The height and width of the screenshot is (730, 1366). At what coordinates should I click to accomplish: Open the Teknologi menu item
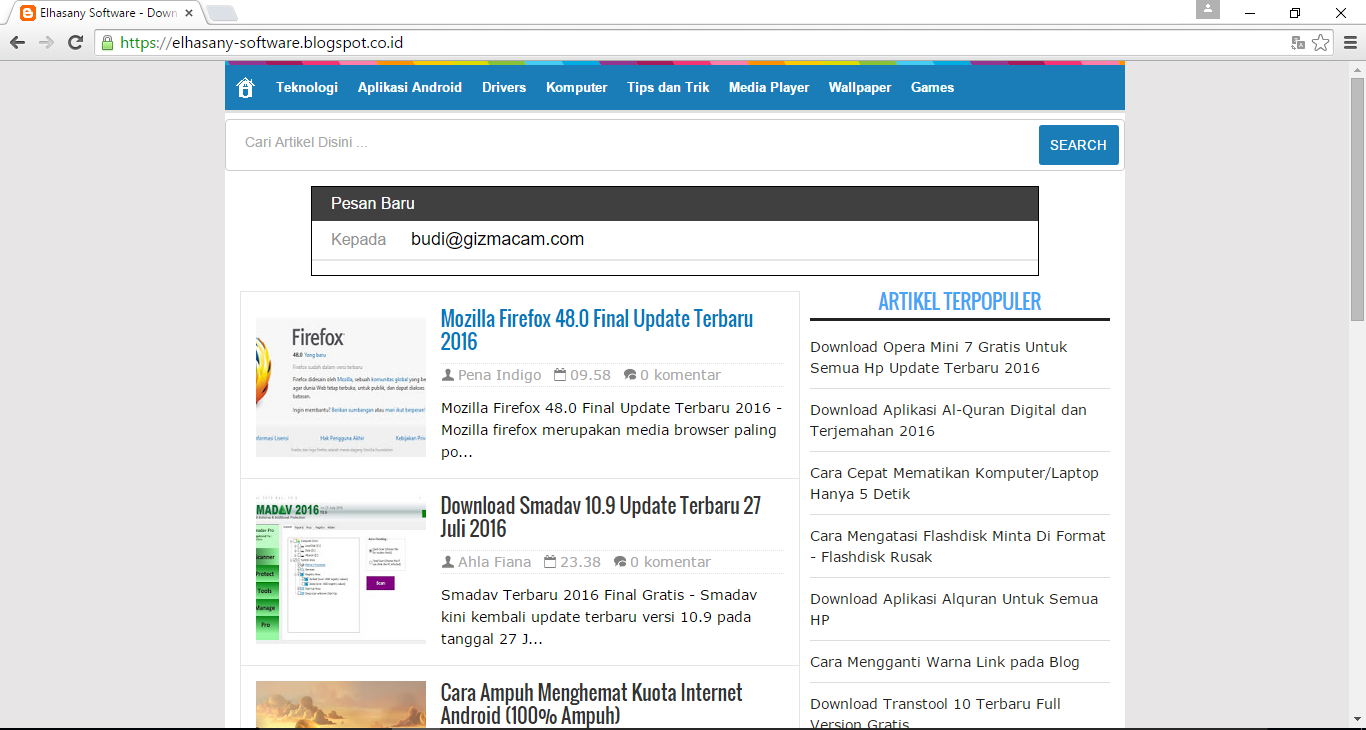(x=307, y=87)
